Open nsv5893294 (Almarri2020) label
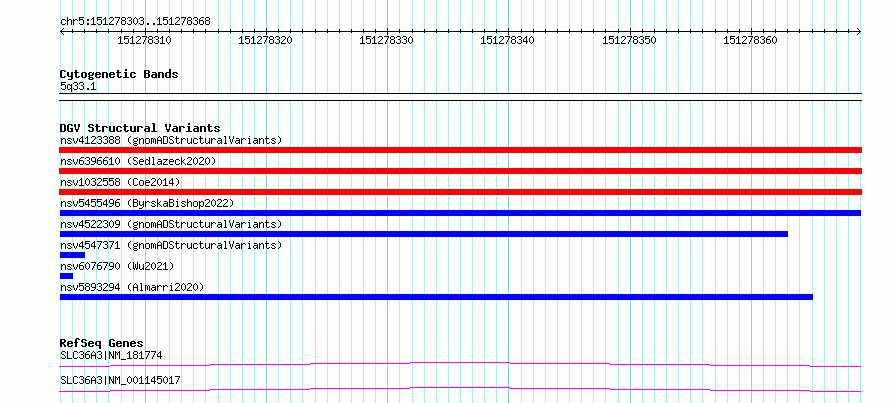The width and height of the screenshot is (890, 403). click(132, 287)
